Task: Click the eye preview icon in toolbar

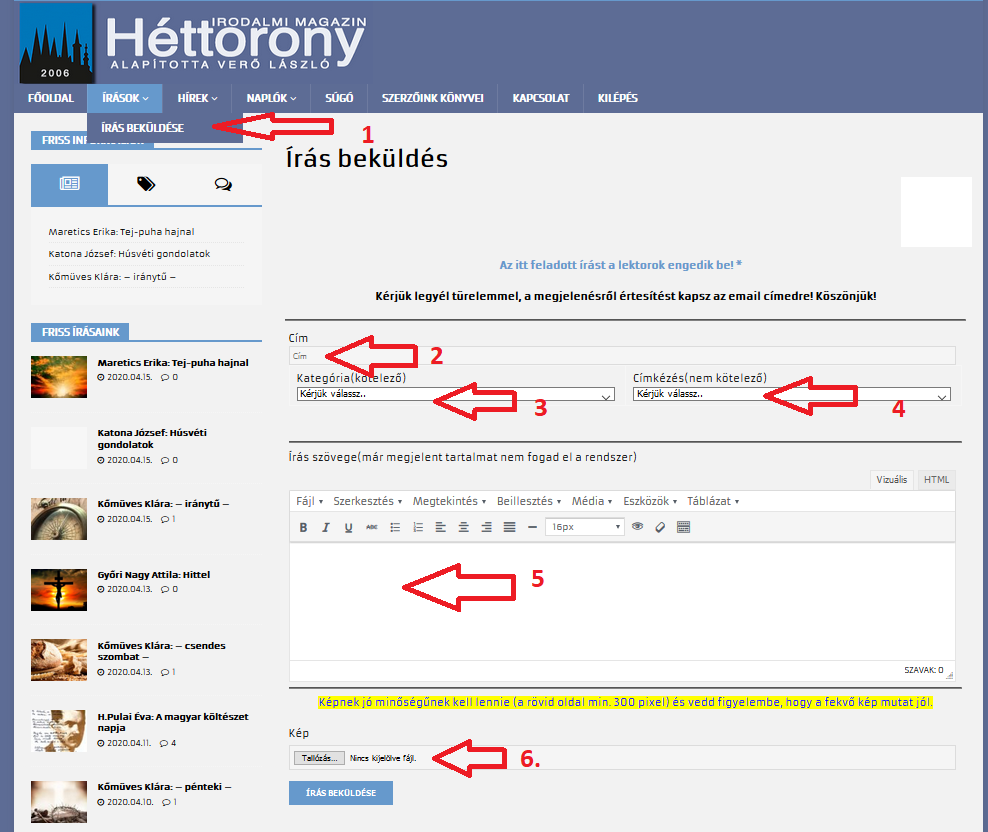Action: [x=637, y=527]
